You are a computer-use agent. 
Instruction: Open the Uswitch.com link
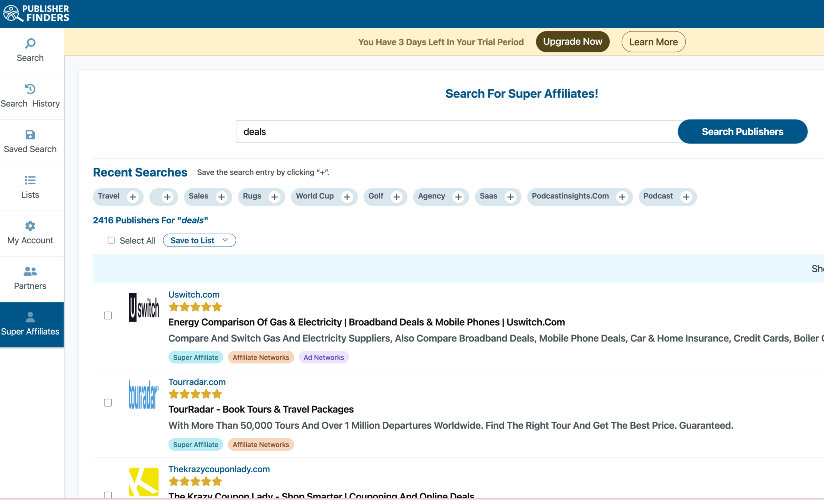click(x=194, y=295)
